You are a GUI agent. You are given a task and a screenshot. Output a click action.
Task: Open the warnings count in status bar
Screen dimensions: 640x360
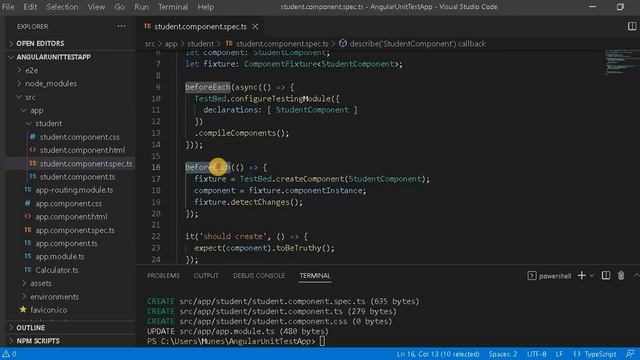pos(9,354)
